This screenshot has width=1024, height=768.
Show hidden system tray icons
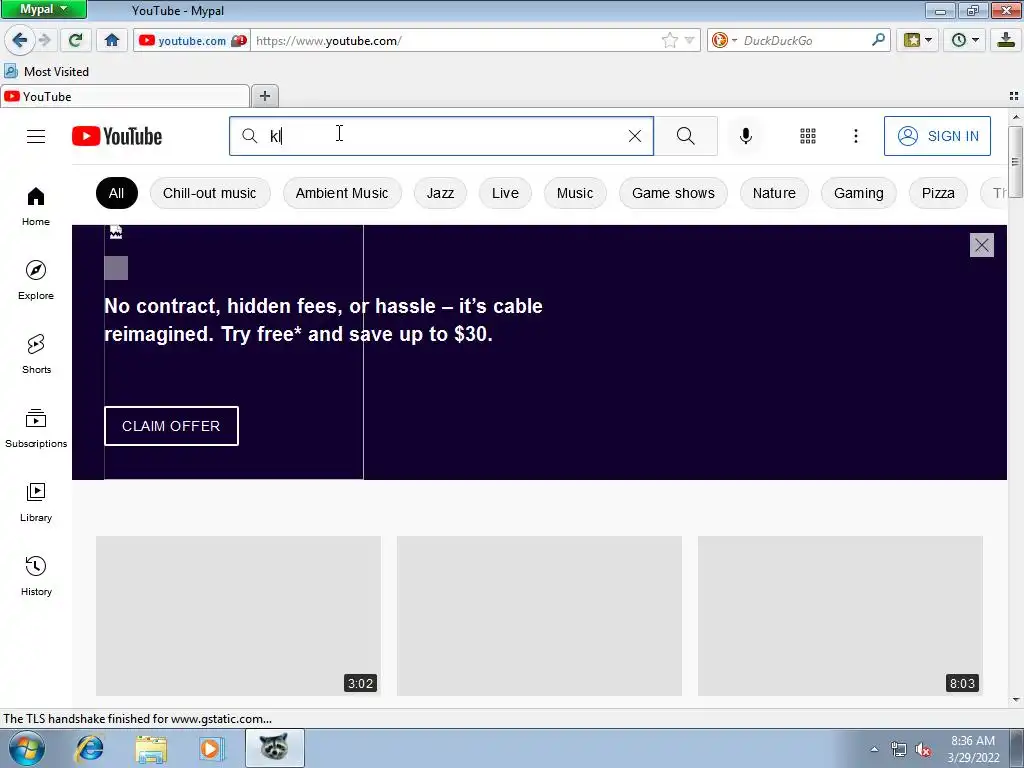click(874, 749)
